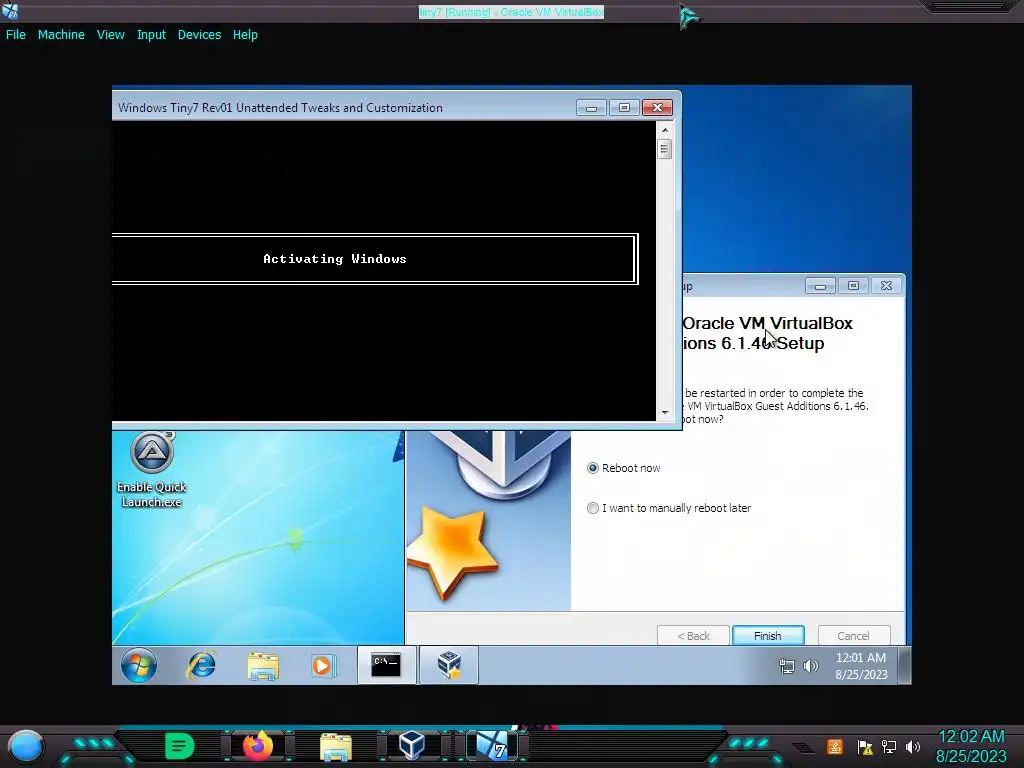Minimize the Tiny7 Unattended Tweaks console window

592,108
